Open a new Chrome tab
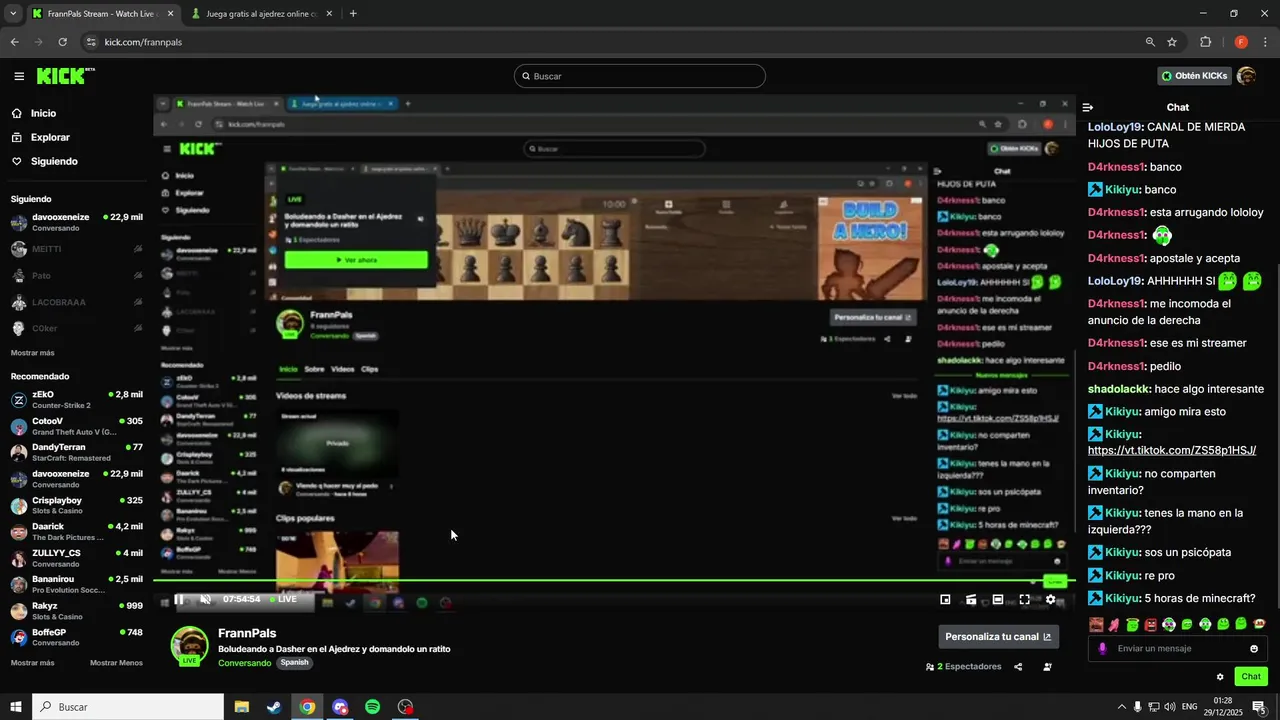This screenshot has width=1280, height=720. tap(353, 14)
